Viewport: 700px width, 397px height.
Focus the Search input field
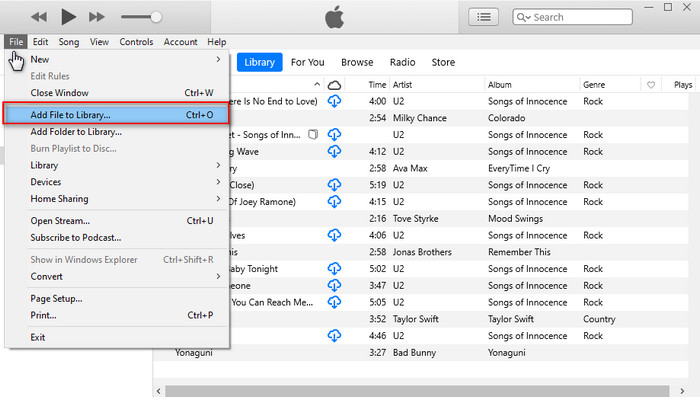tap(572, 17)
